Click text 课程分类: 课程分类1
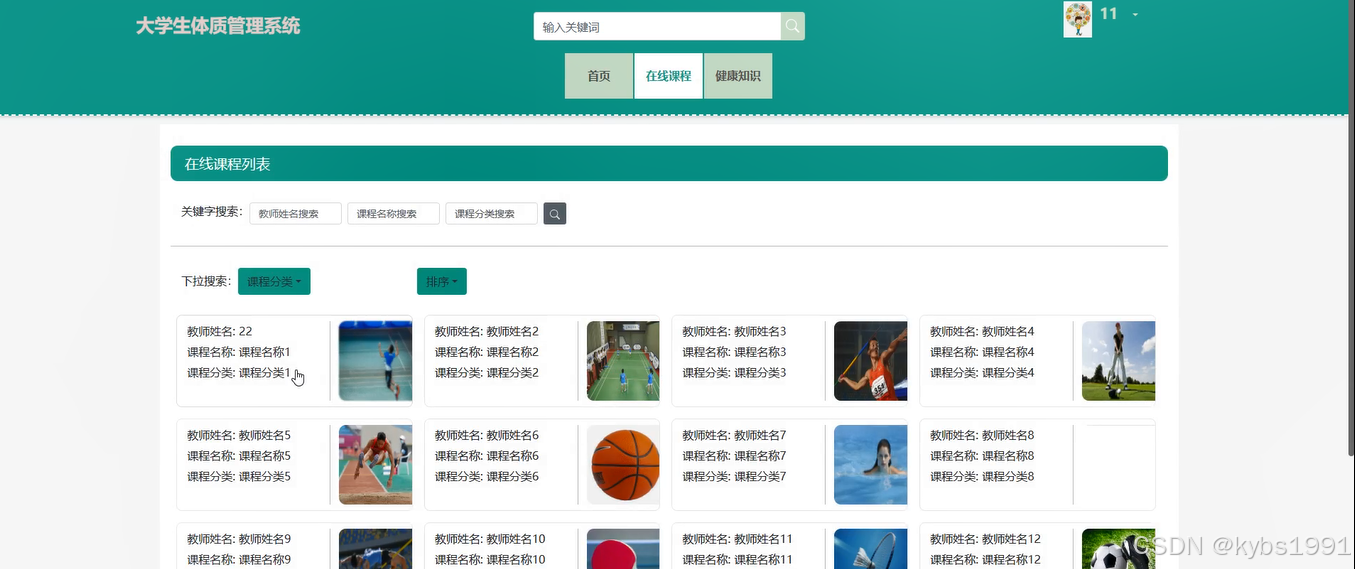Viewport: 1355px width, 569px height. 239,373
